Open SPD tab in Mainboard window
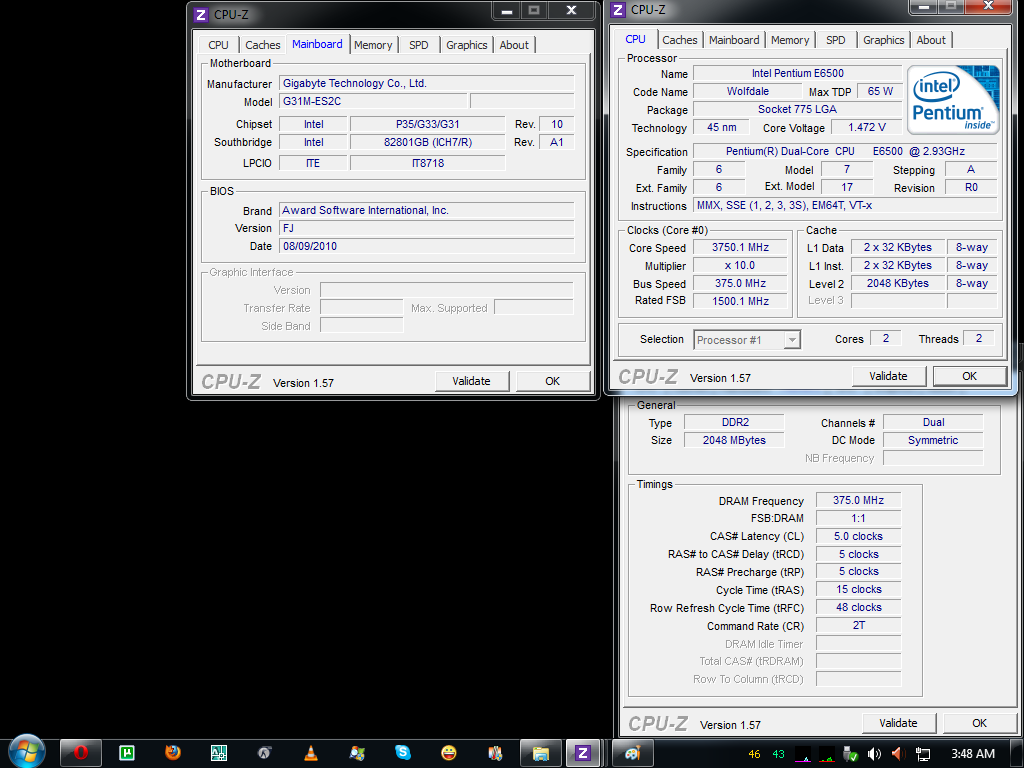 point(419,45)
